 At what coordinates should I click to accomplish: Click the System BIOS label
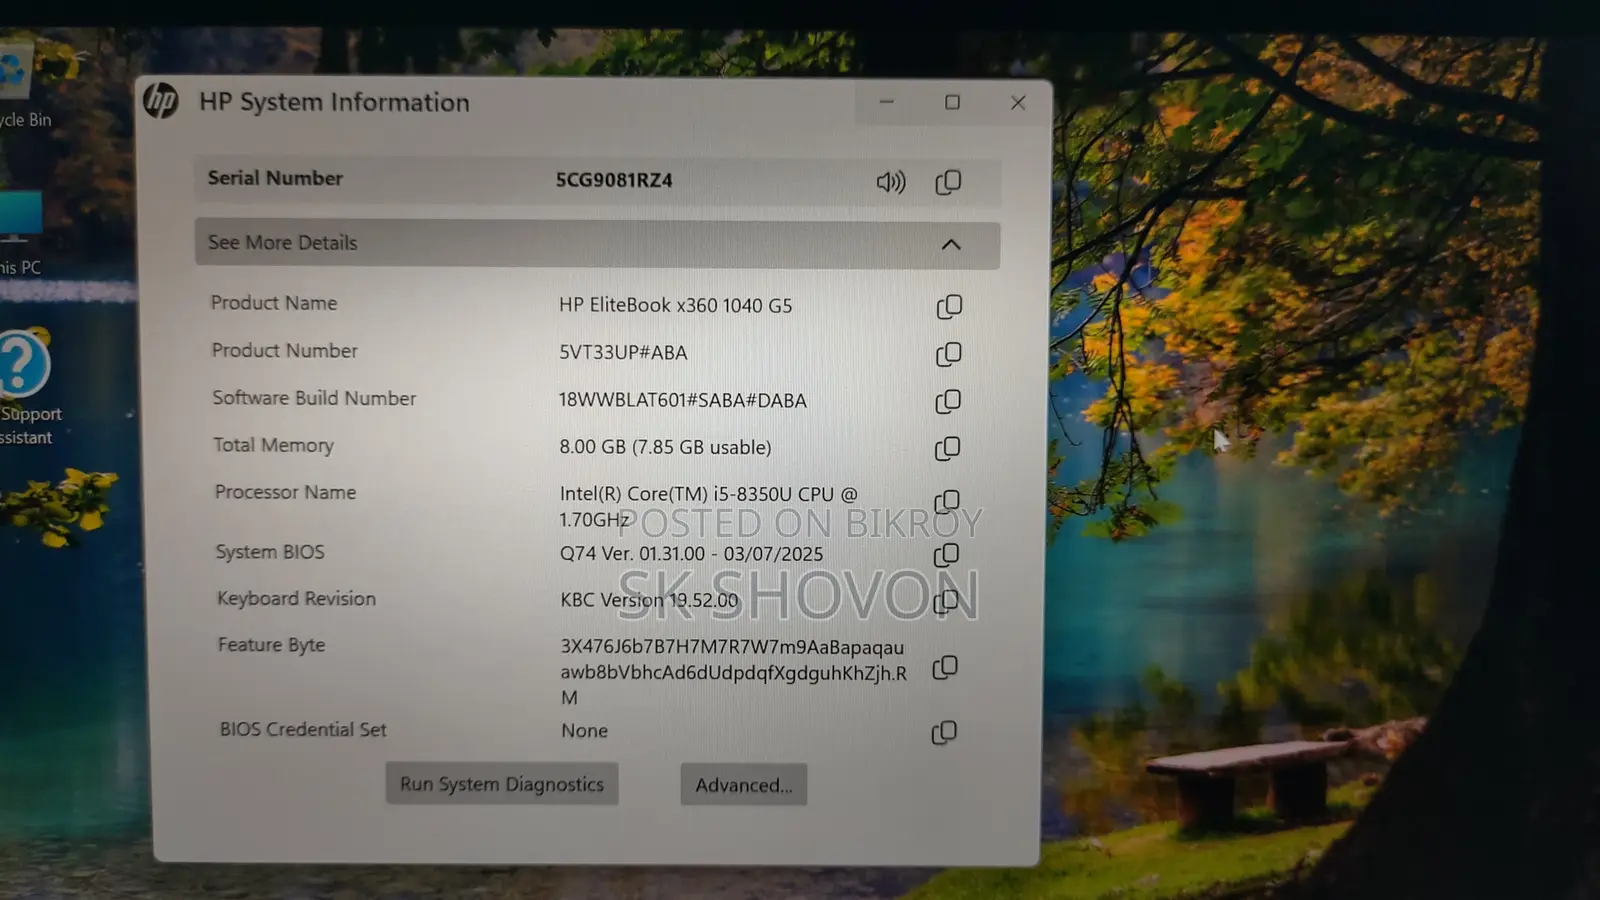point(270,552)
